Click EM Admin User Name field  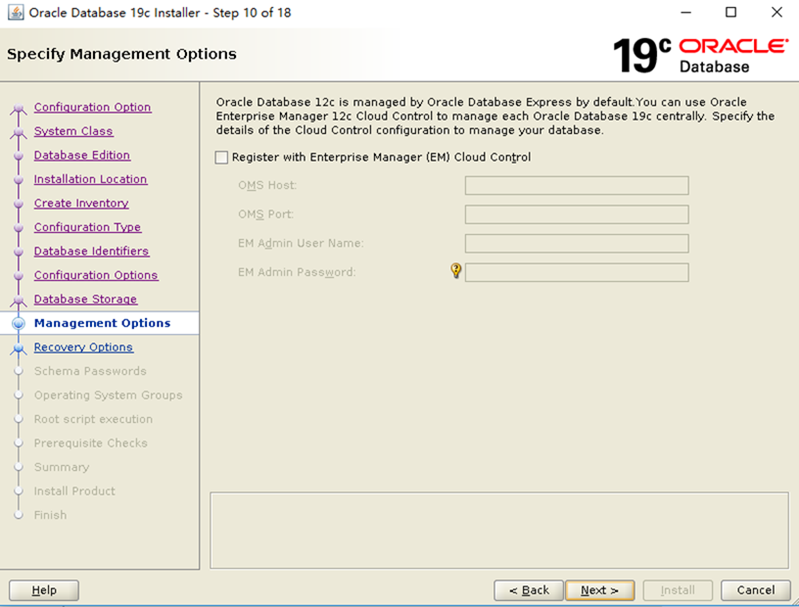[x=576, y=243]
